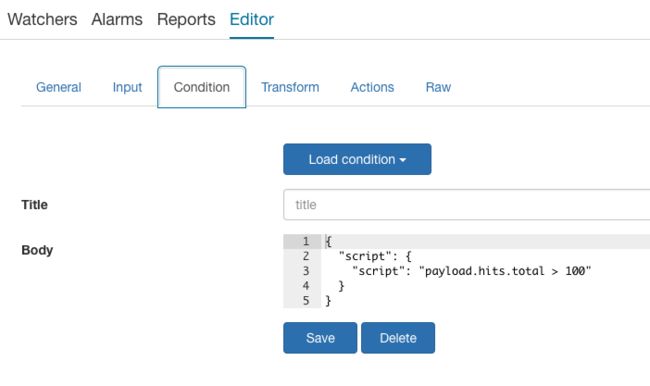
Task: Focus the Title input field
Action: click(467, 205)
